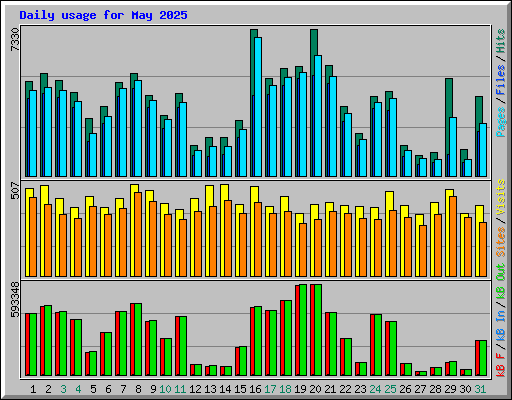The height and width of the screenshot is (400, 512).
Task: Select day 21 label on x-axis
Action: 330,389
